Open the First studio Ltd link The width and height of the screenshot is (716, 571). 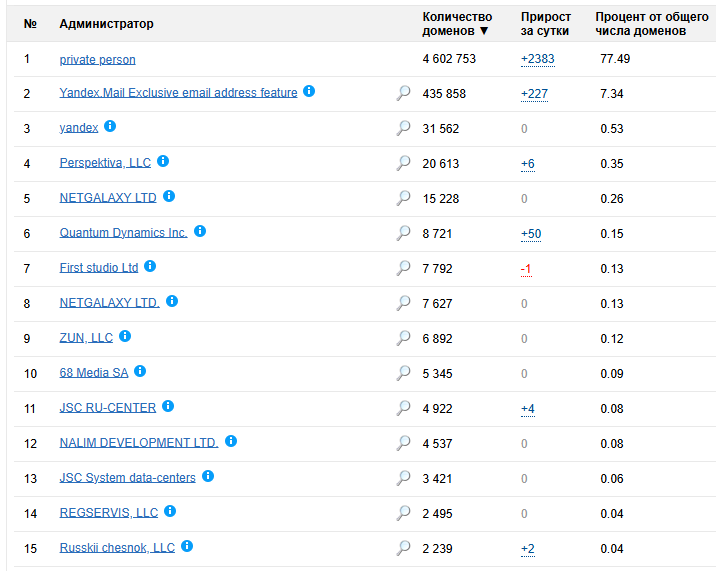click(99, 268)
